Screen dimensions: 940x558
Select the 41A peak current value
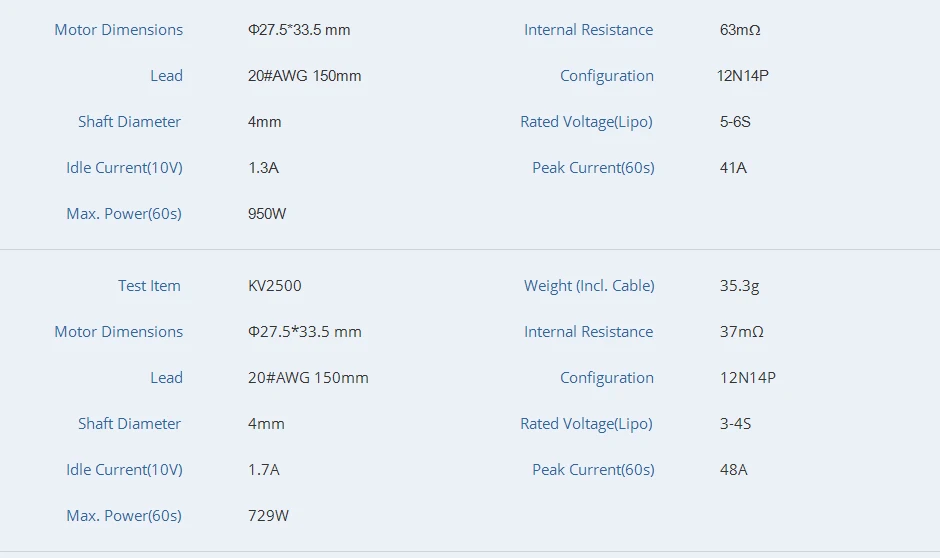(x=733, y=167)
